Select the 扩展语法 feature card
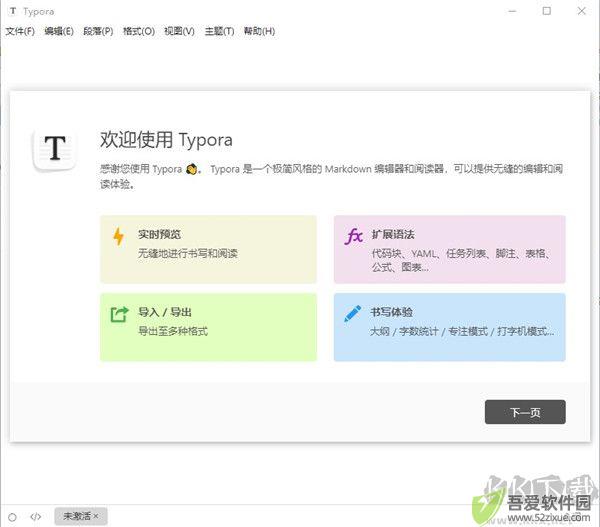Screen dimensions: 600x527 tap(450, 249)
